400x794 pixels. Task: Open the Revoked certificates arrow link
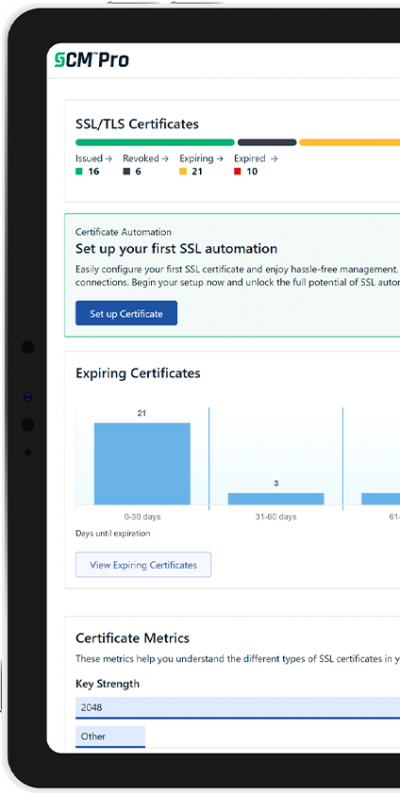pos(146,158)
